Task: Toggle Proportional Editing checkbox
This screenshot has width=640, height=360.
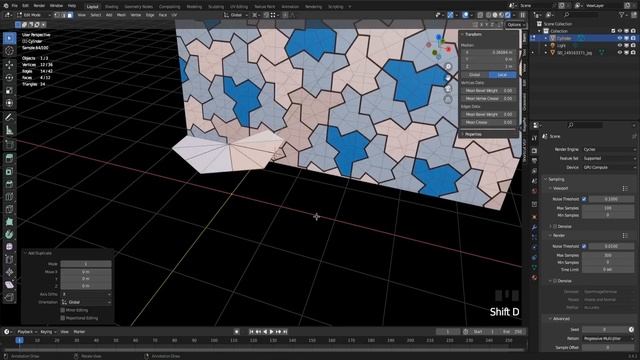Action: click(x=62, y=318)
